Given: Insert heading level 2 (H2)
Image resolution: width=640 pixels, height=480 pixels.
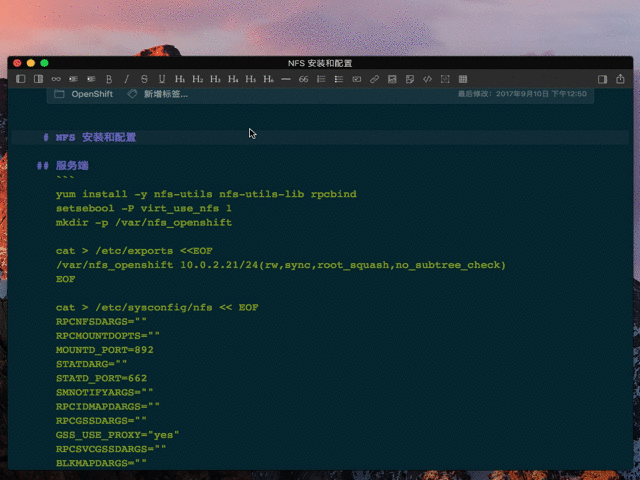Looking at the screenshot, I should [198, 79].
